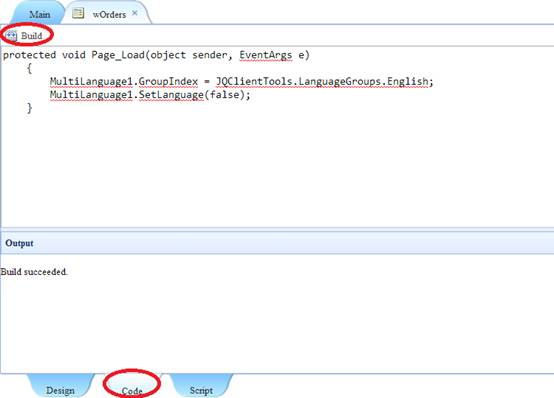Viewport: 554px width, 398px height.
Task: Switch to the Main tab
Action: (x=39, y=14)
